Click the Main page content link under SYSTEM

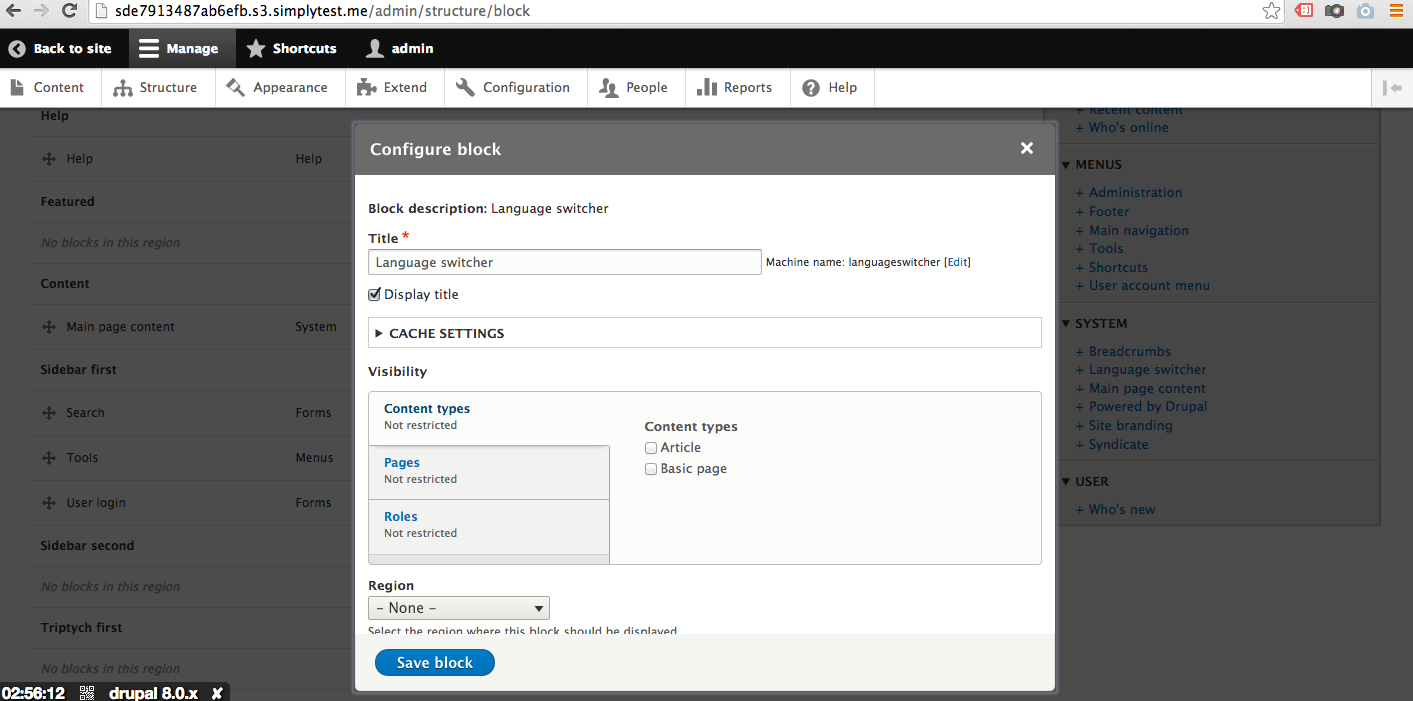point(1147,389)
